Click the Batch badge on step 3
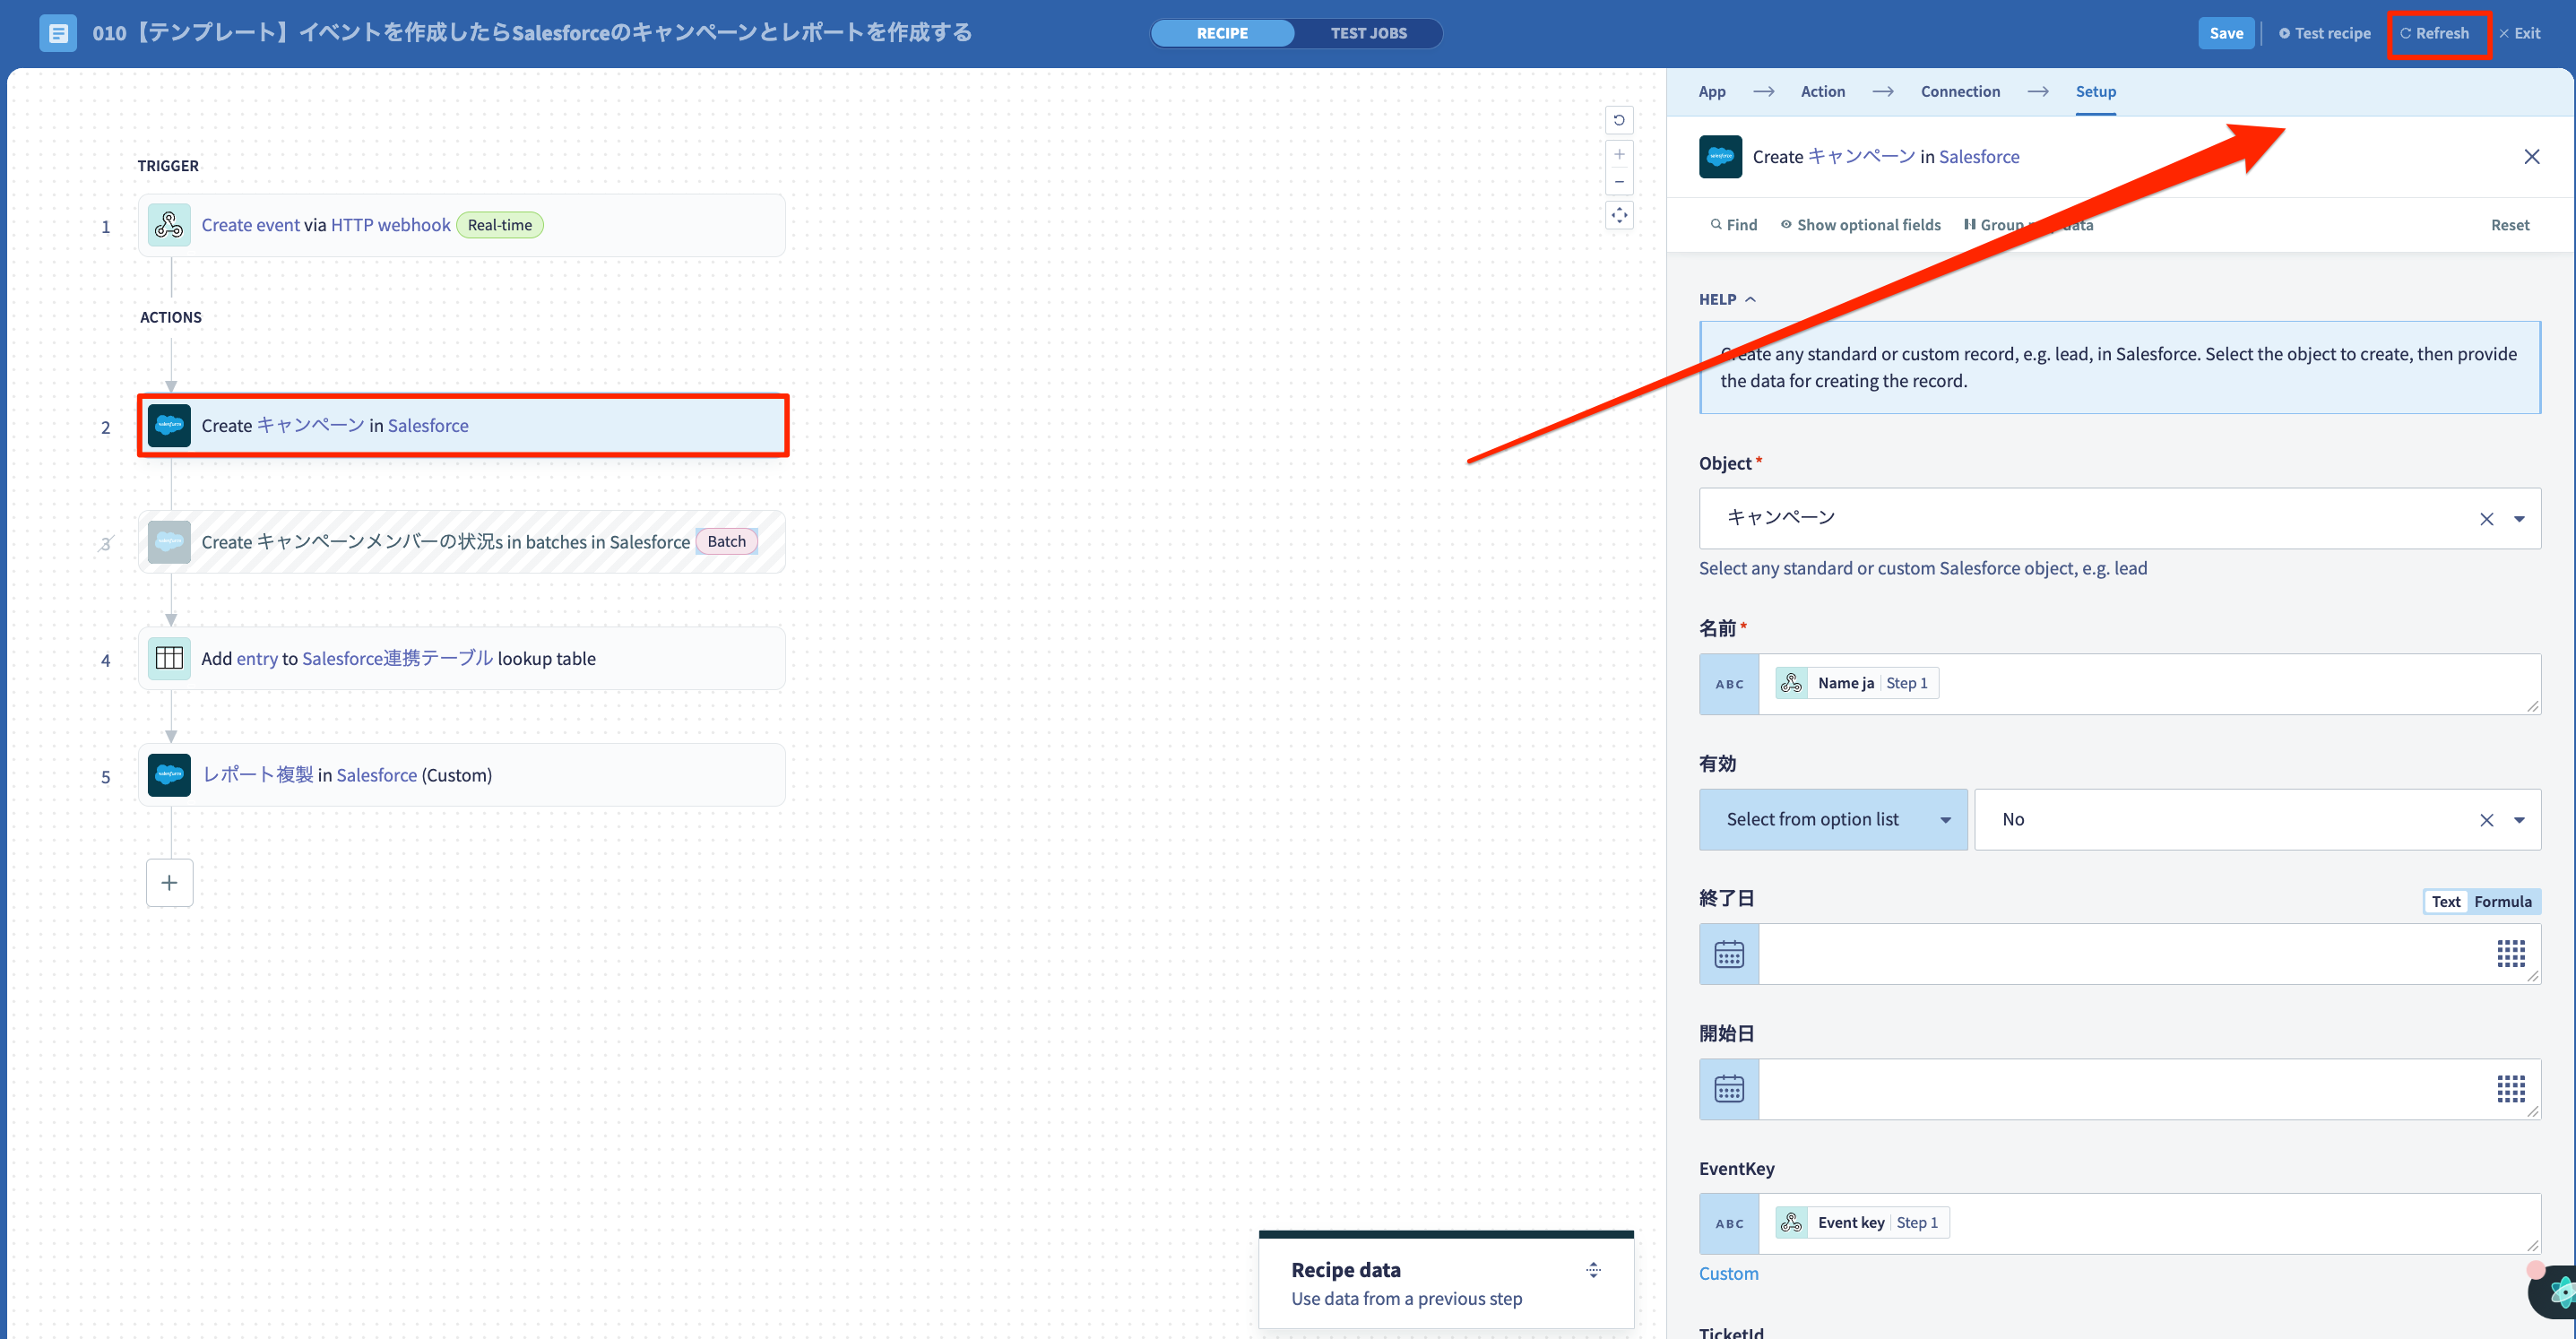This screenshot has width=2576, height=1339. tap(727, 541)
